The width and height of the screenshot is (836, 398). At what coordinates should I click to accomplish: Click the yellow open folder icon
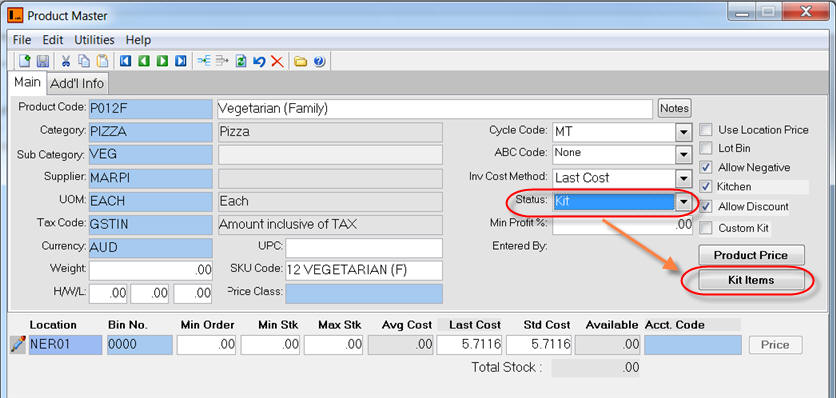point(301,61)
